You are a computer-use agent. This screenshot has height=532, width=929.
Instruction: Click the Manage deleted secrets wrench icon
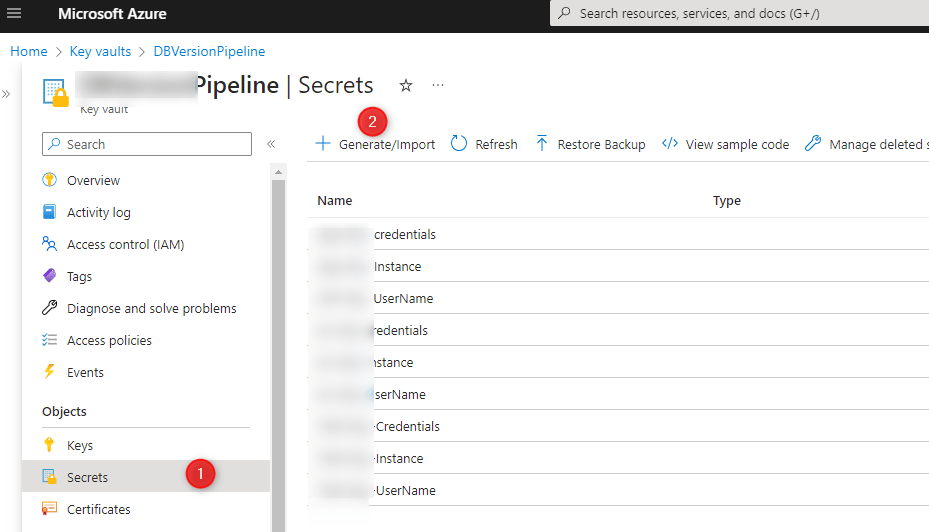[813, 143]
